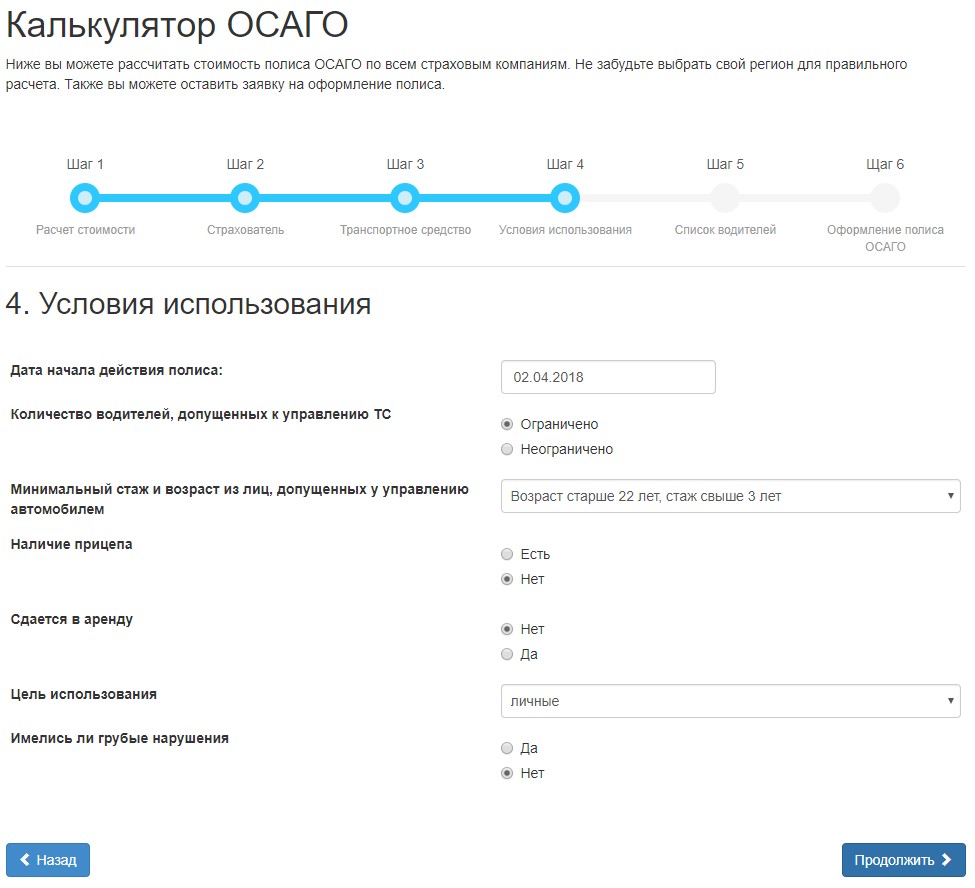Click the right arrow icon in Продолжить button
This screenshot has width=975, height=888.
coord(946,858)
